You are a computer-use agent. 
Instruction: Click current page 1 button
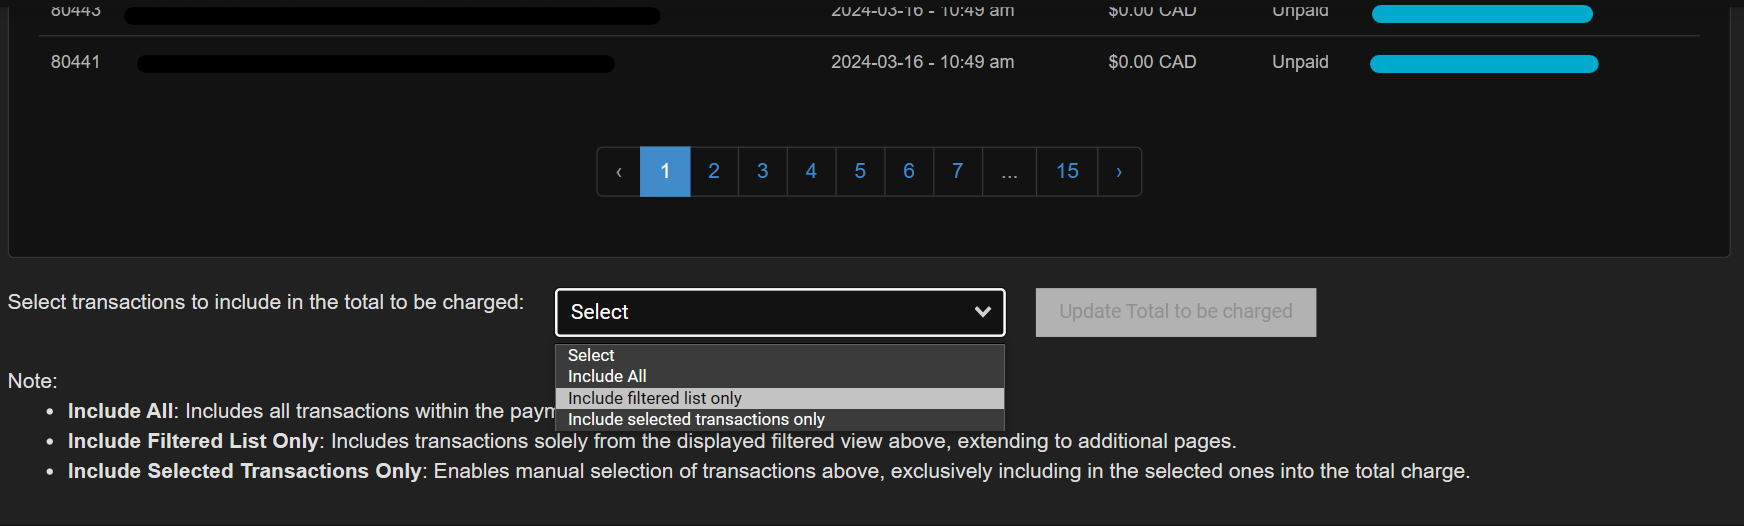coord(665,172)
